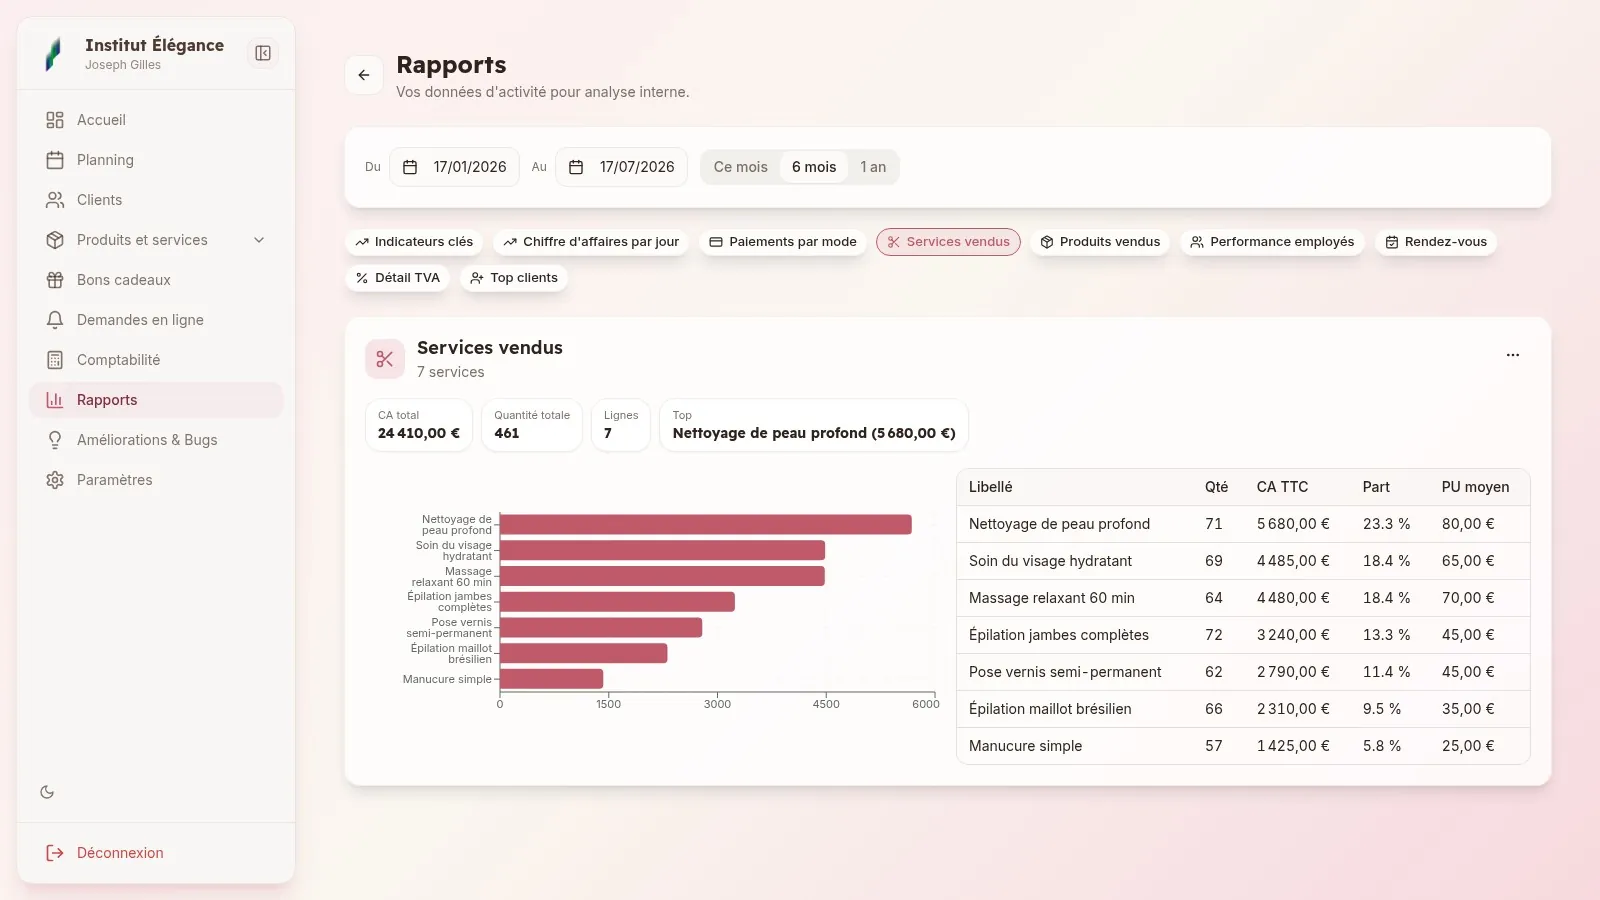This screenshot has height=900, width=1600.
Task: Open the Planning calendar icon
Action: click(55, 160)
